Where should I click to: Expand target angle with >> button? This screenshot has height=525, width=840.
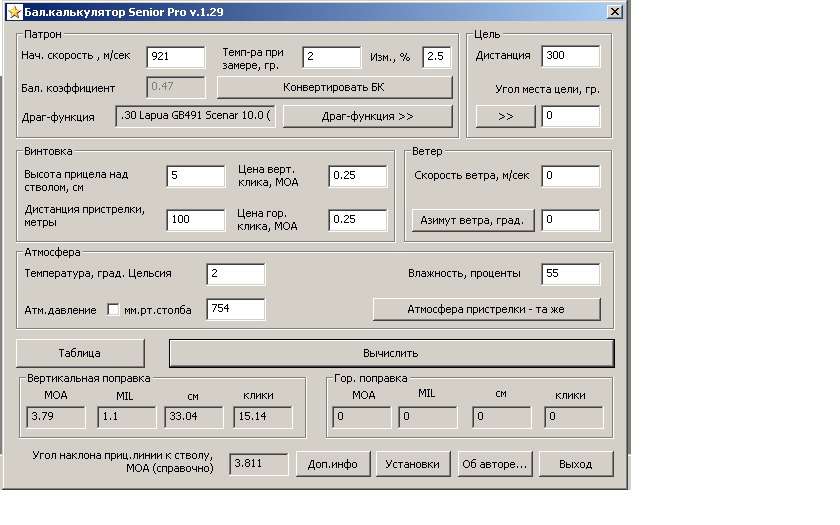click(505, 116)
